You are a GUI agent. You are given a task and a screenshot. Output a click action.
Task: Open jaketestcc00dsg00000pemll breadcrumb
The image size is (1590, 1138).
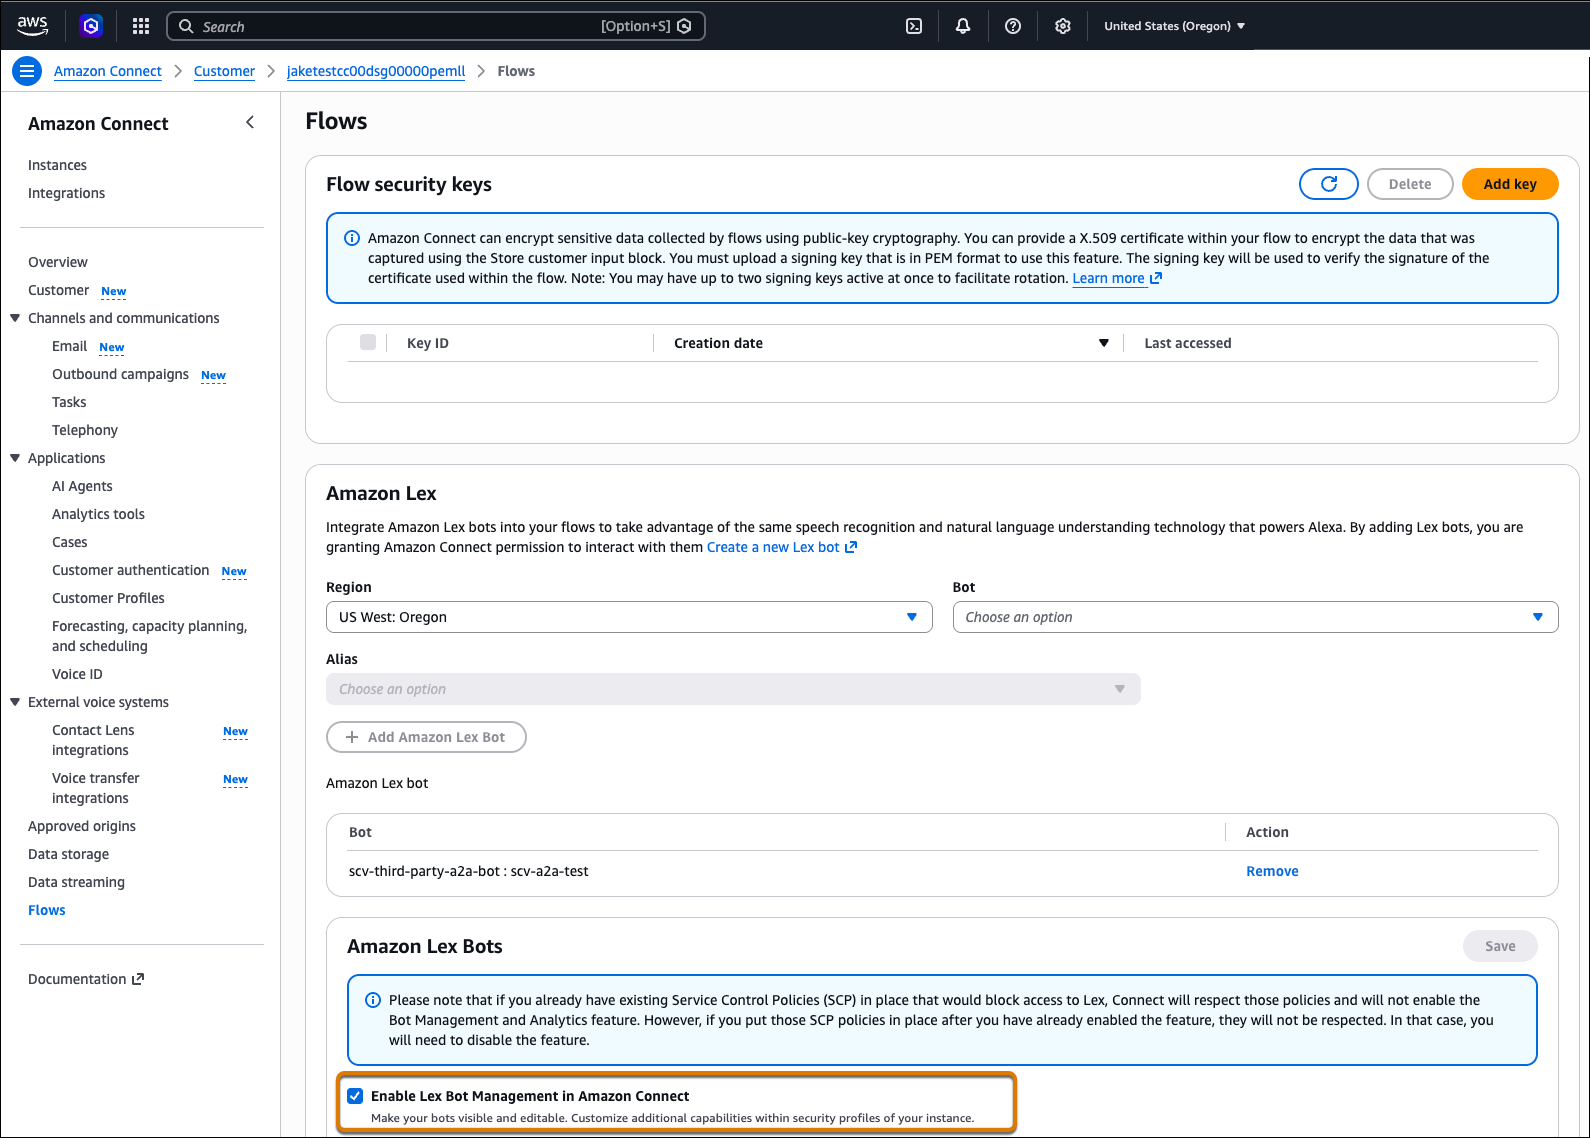click(376, 71)
